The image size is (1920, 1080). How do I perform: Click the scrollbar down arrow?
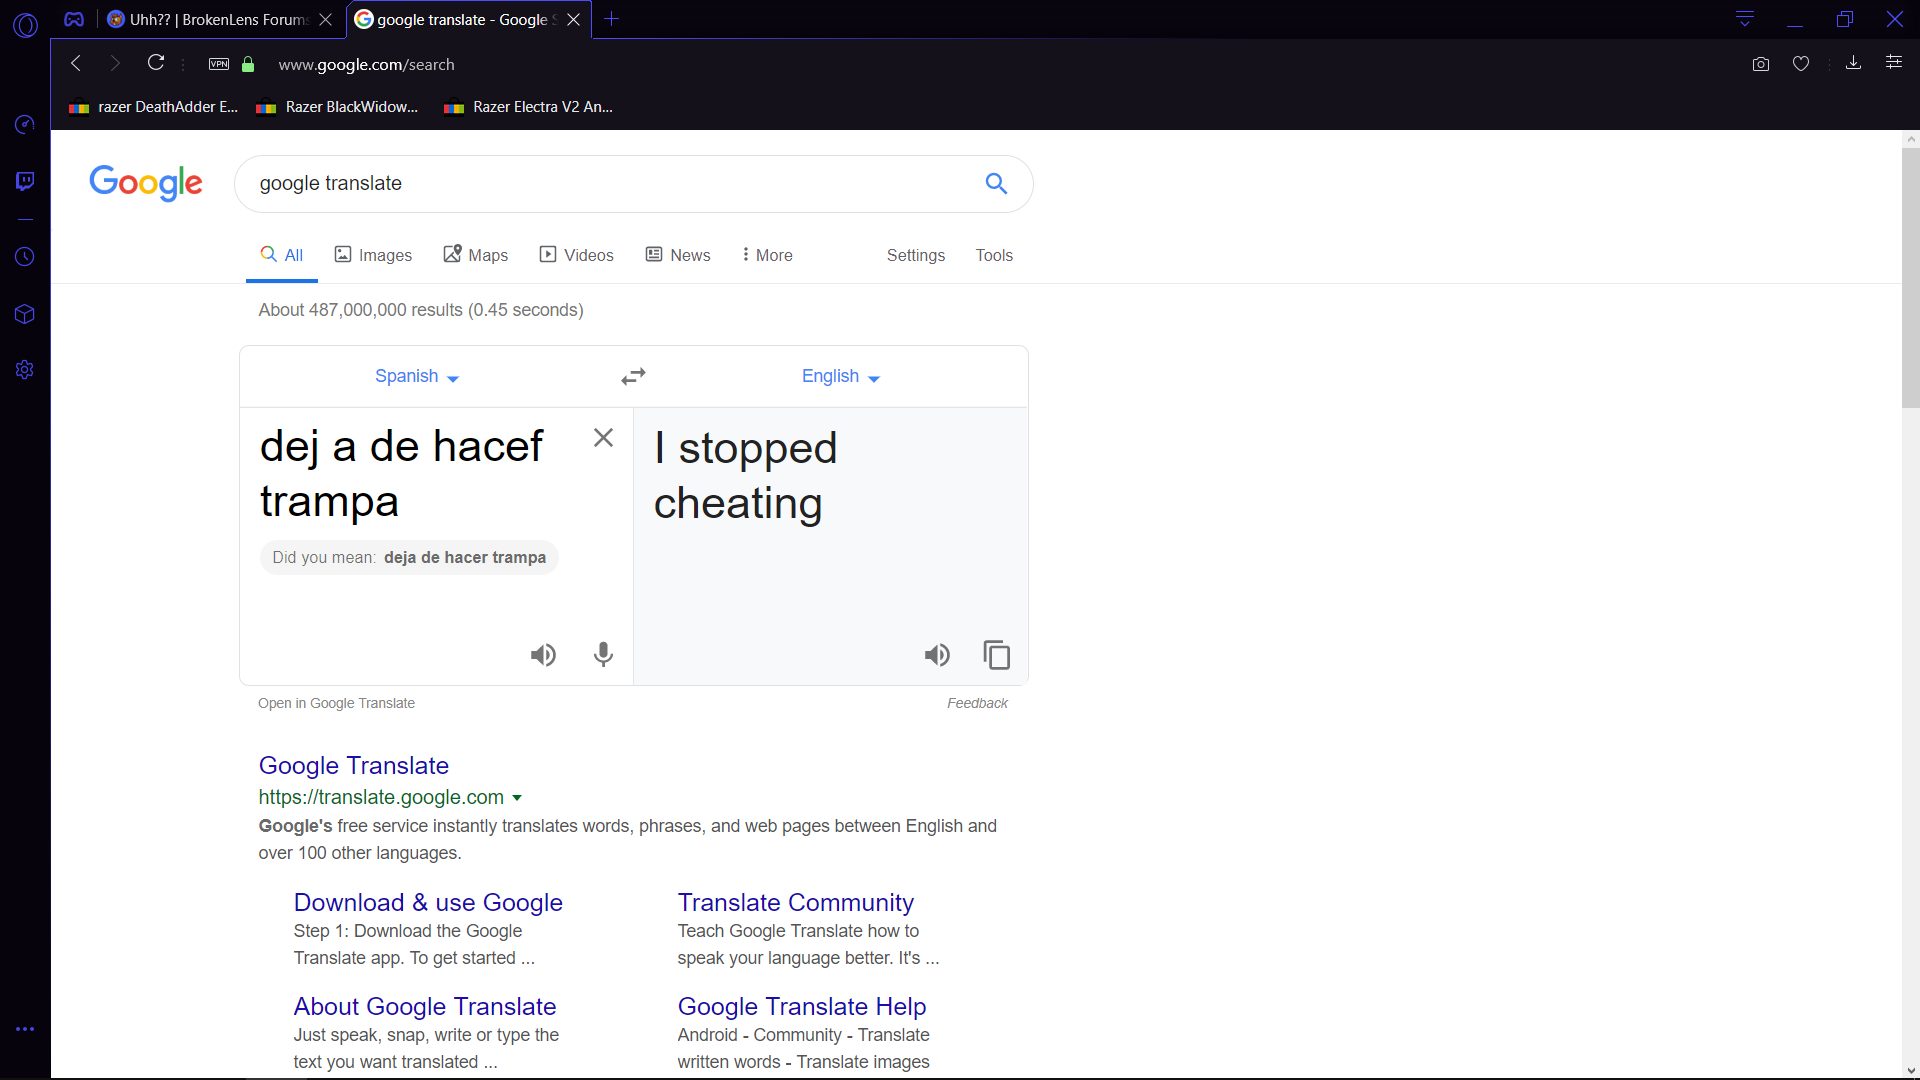(1910, 1071)
